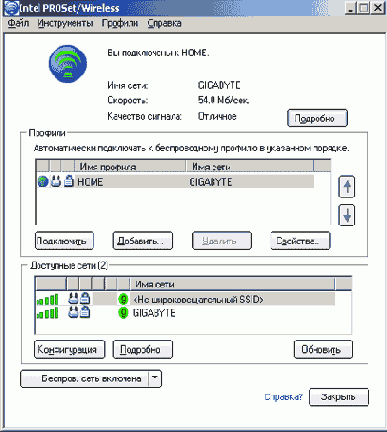Screen dimensions: 387x432
Task: Select the non-broadcast SSID network row
Action: 185,299
